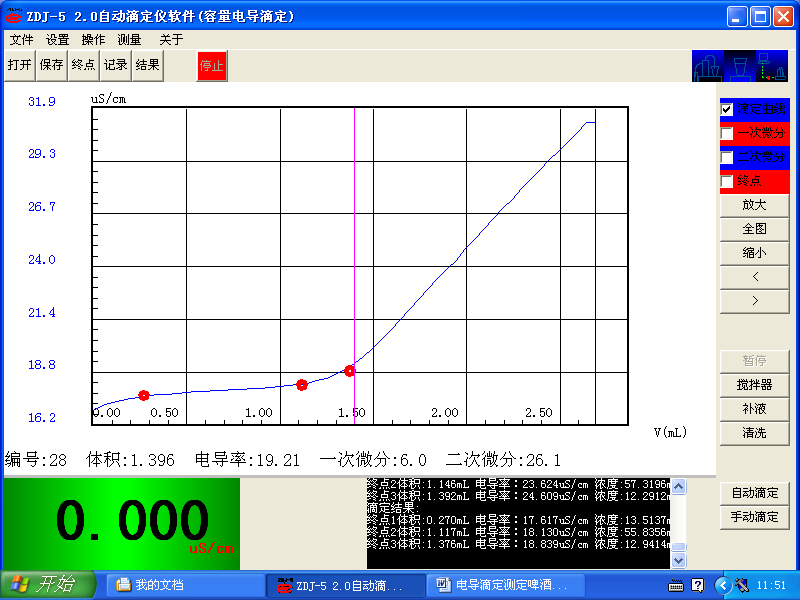Click the red 停止 stop button
This screenshot has height=600, width=800.
[x=212, y=66]
